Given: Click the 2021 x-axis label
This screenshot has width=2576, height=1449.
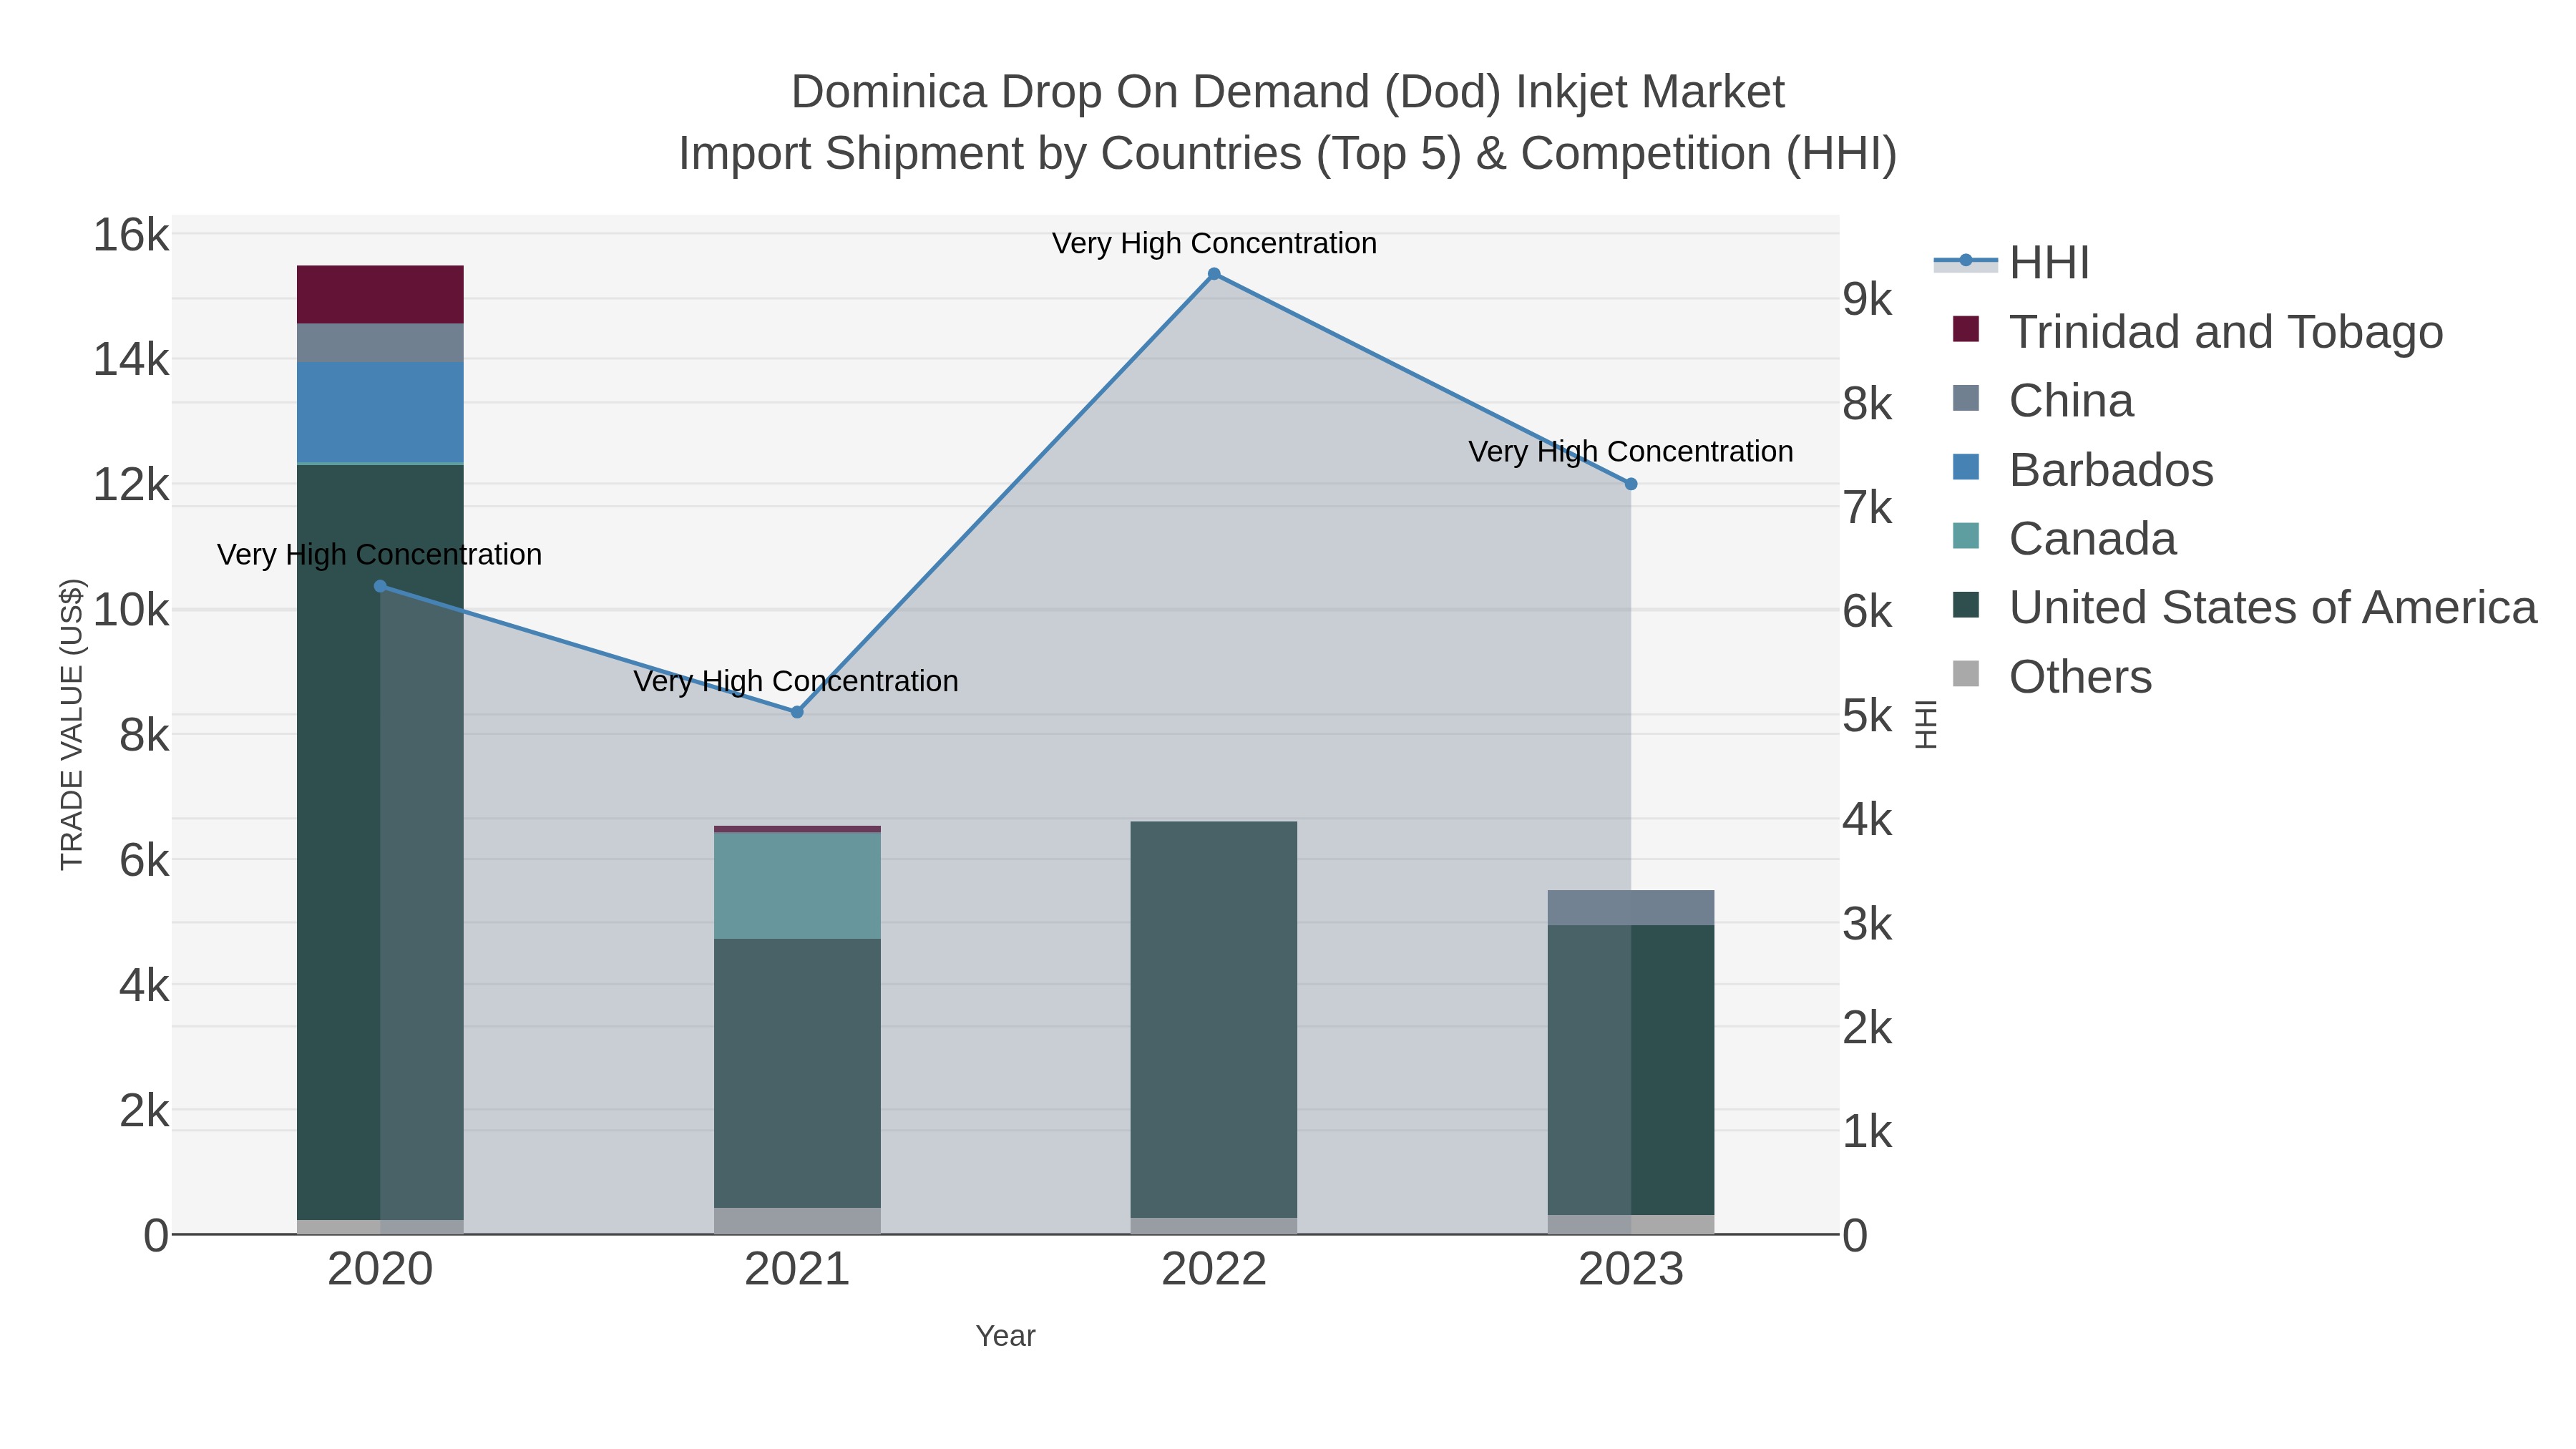Looking at the screenshot, I should 797,1270.
